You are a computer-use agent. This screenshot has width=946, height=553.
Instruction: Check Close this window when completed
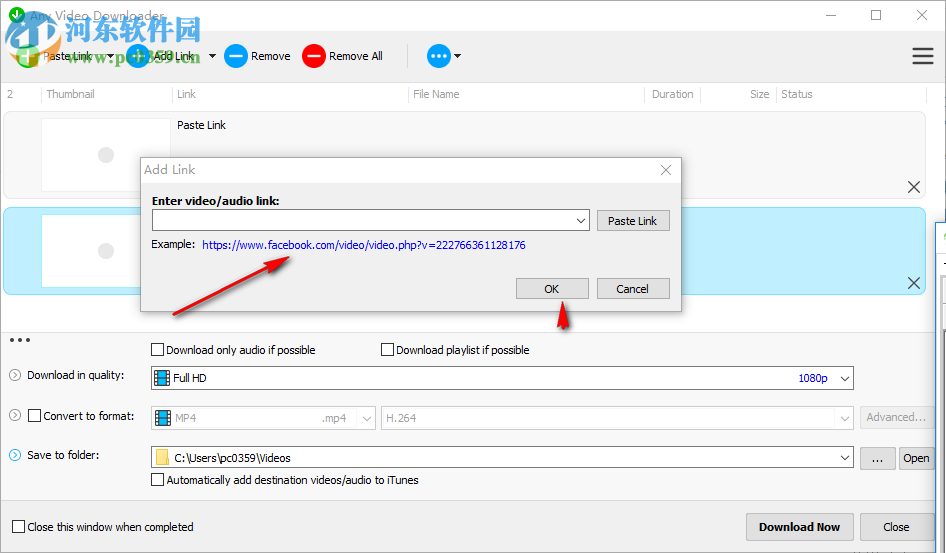19,526
